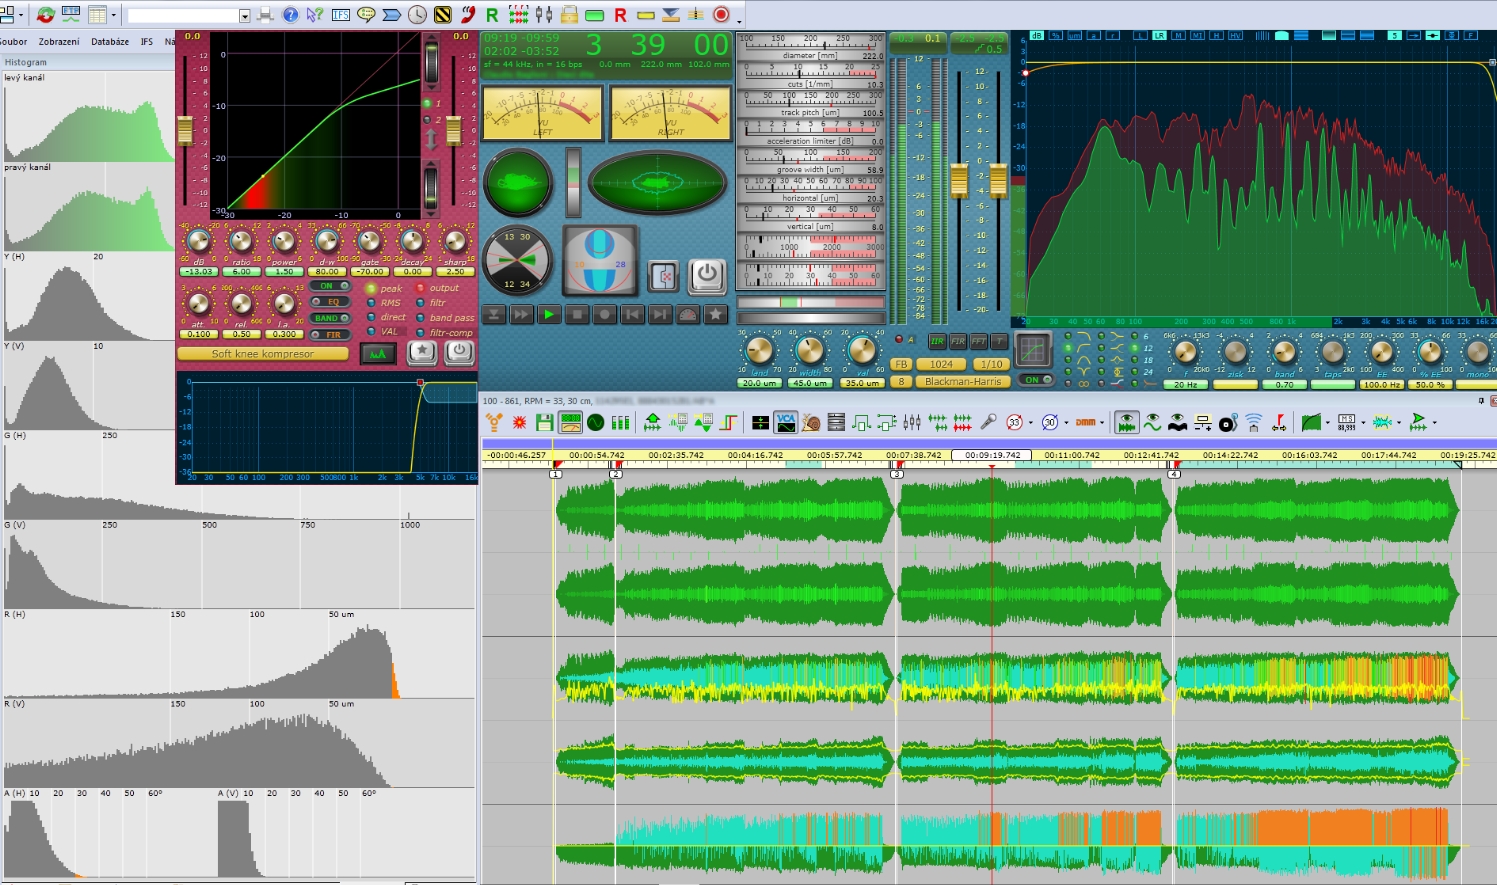1497x885 pixels.
Task: Click the large power button near transport
Action: (707, 276)
